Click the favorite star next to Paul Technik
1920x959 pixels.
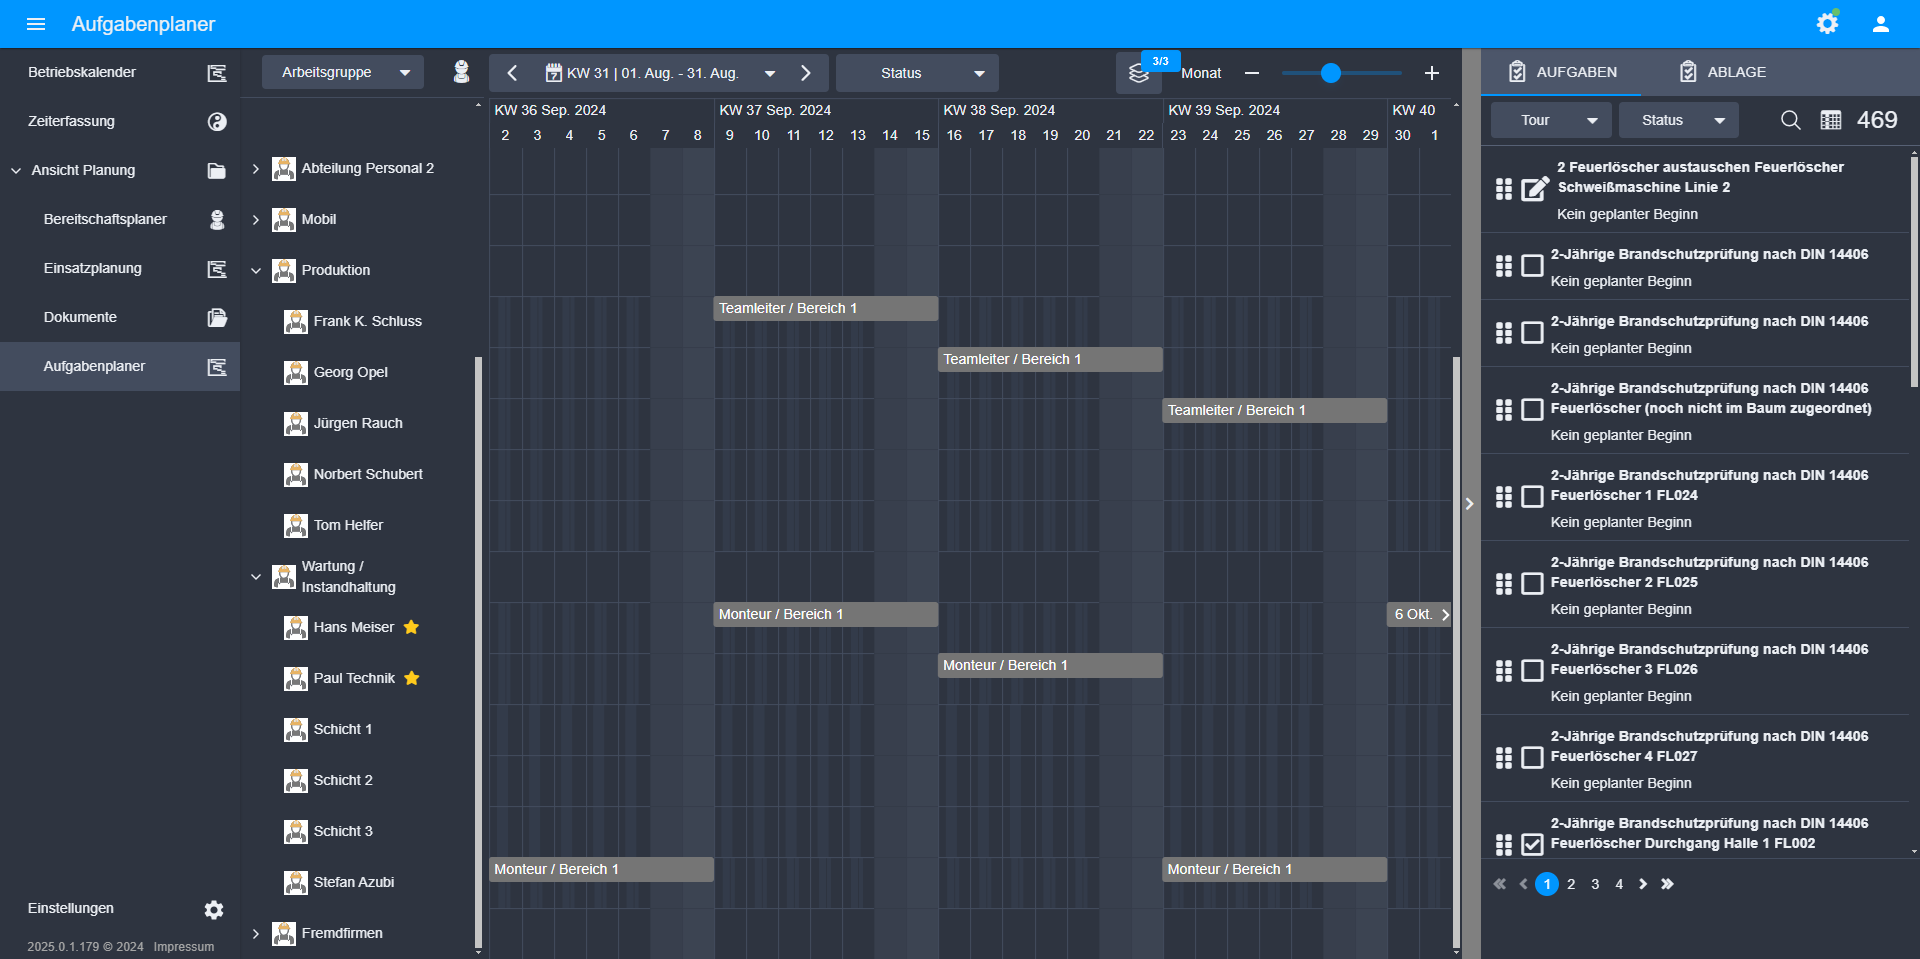click(411, 678)
